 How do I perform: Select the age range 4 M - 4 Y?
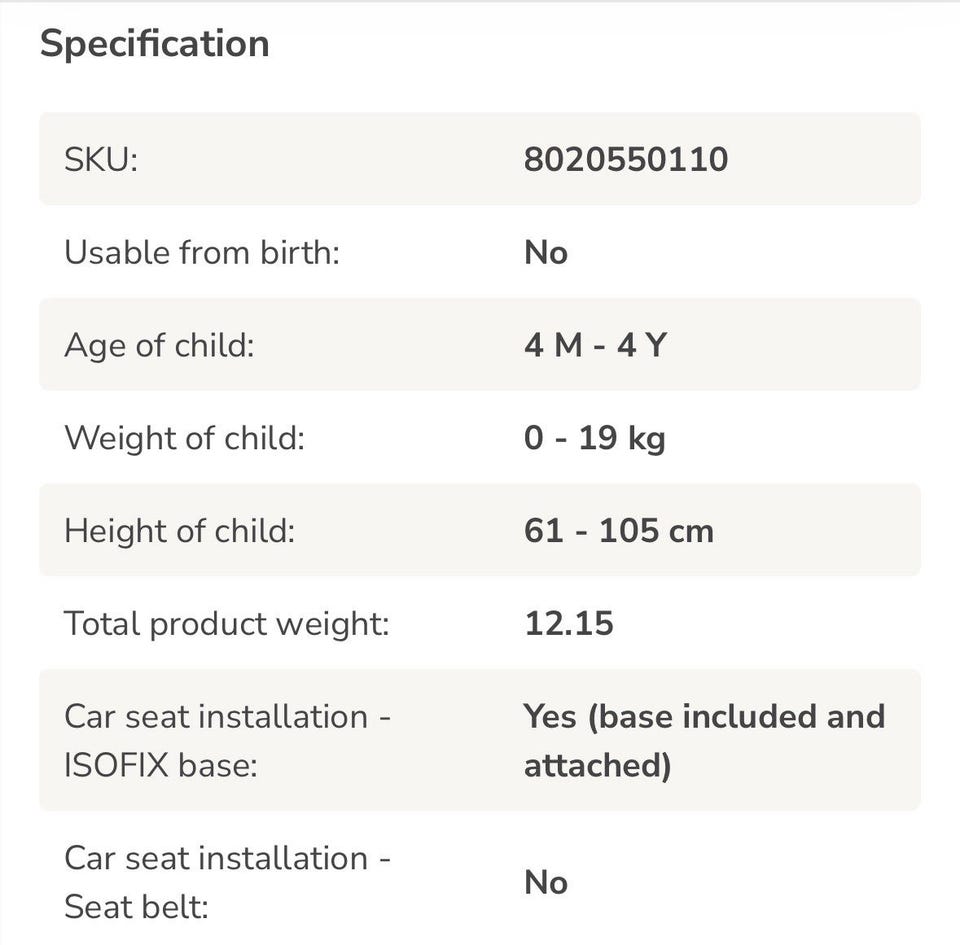tap(595, 345)
